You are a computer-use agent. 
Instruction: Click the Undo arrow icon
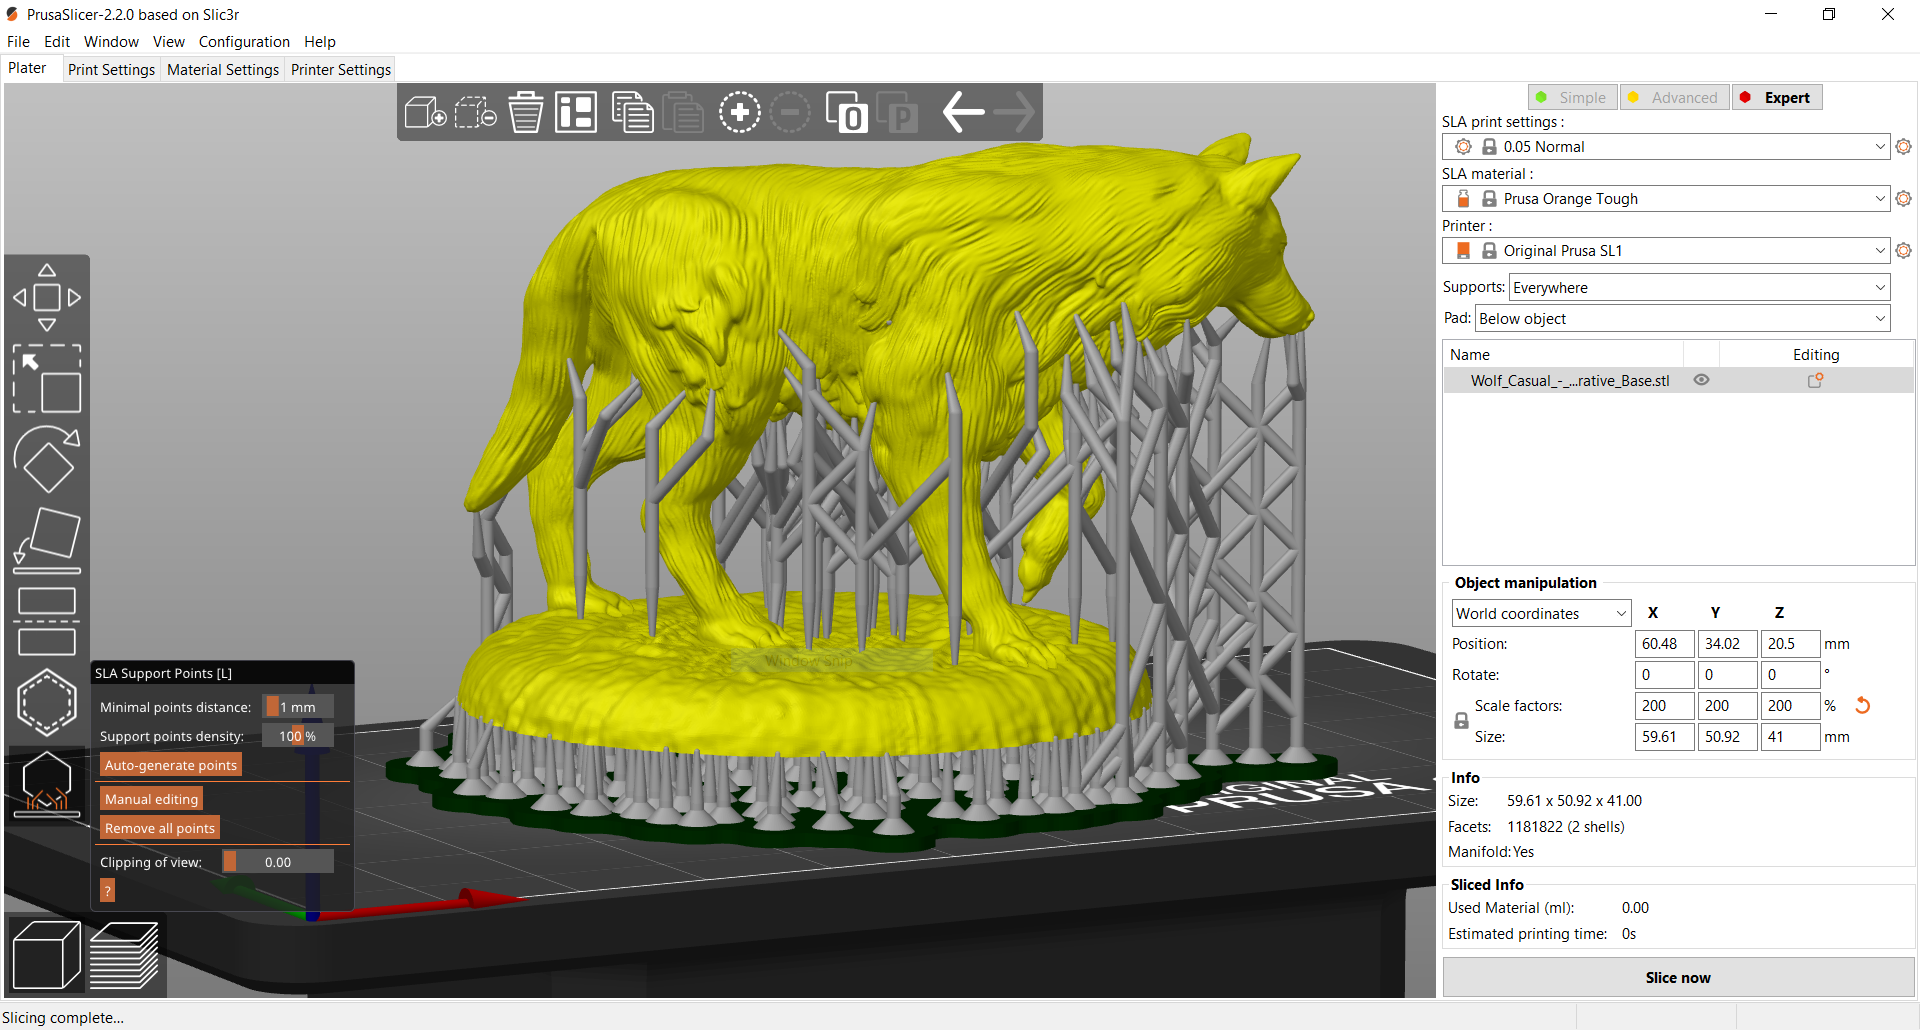pos(964,112)
